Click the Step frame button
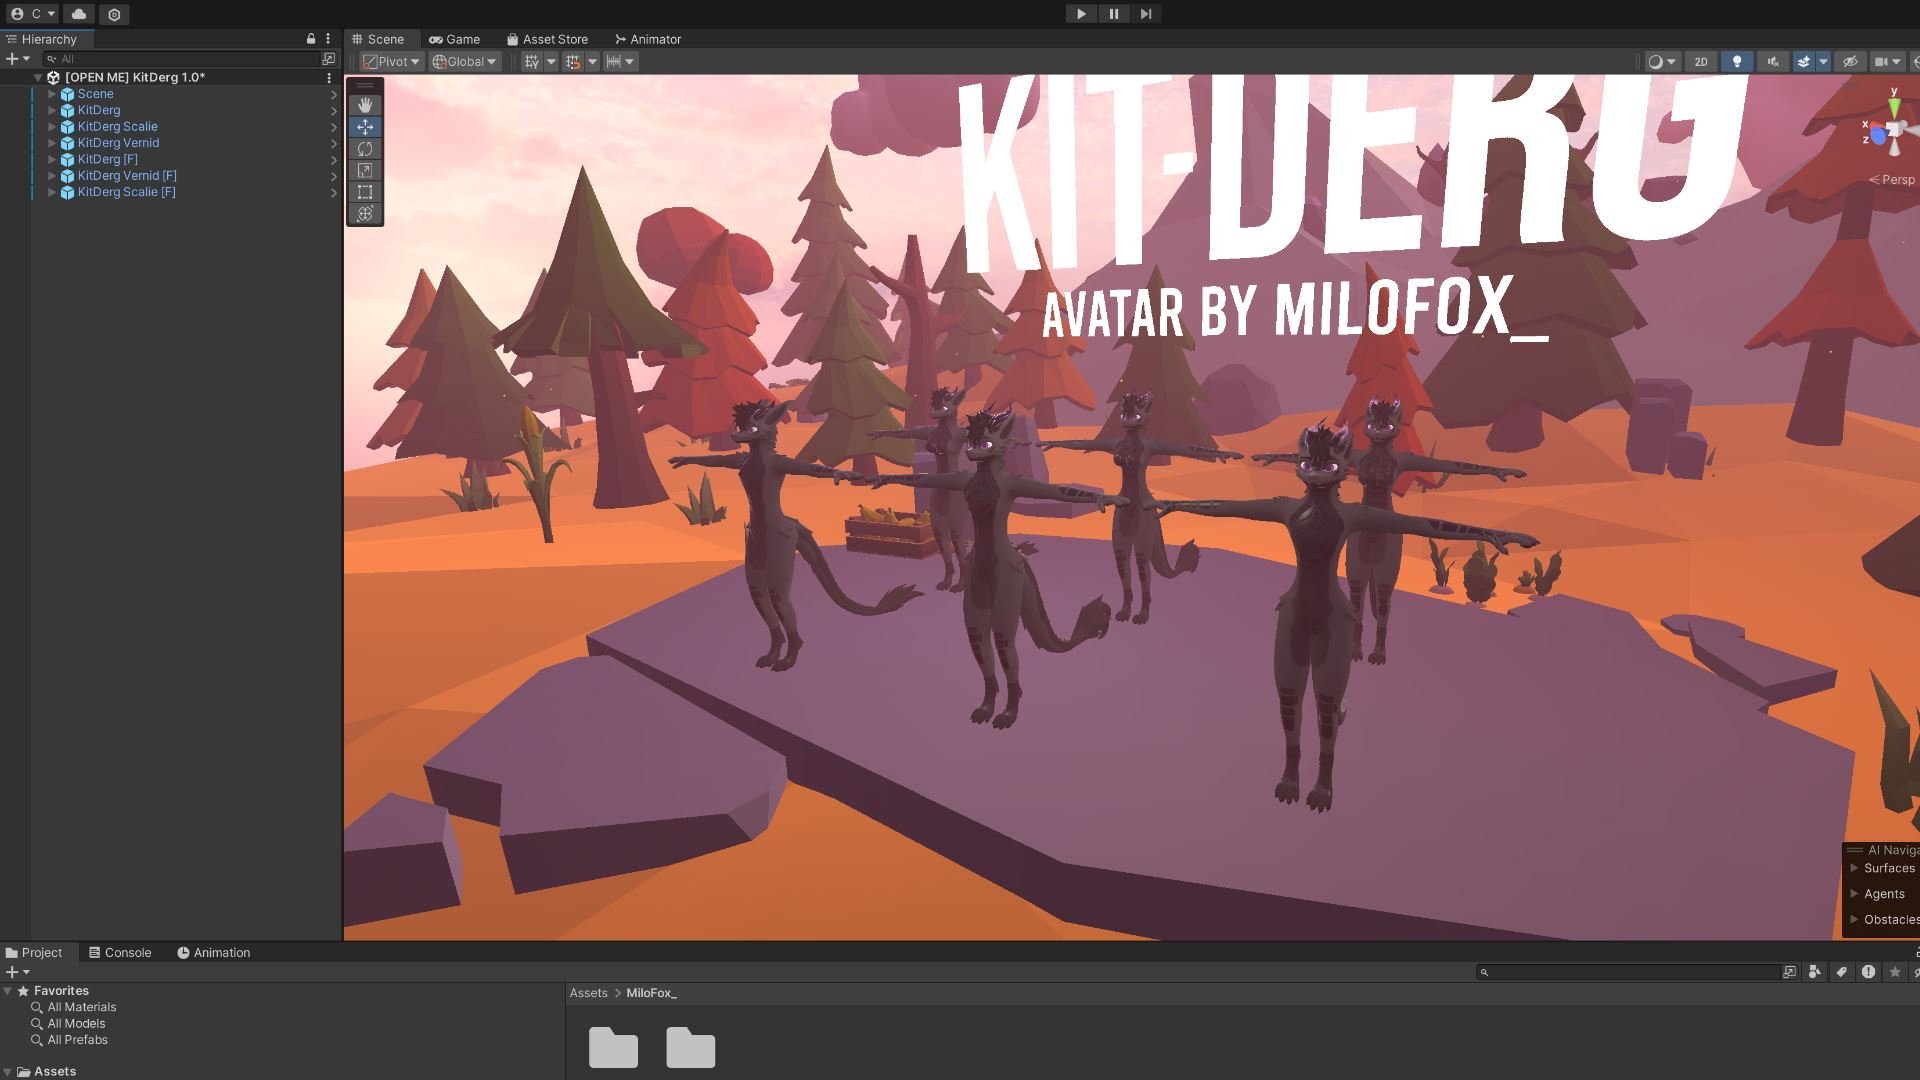The image size is (1920, 1080). 1146,14
